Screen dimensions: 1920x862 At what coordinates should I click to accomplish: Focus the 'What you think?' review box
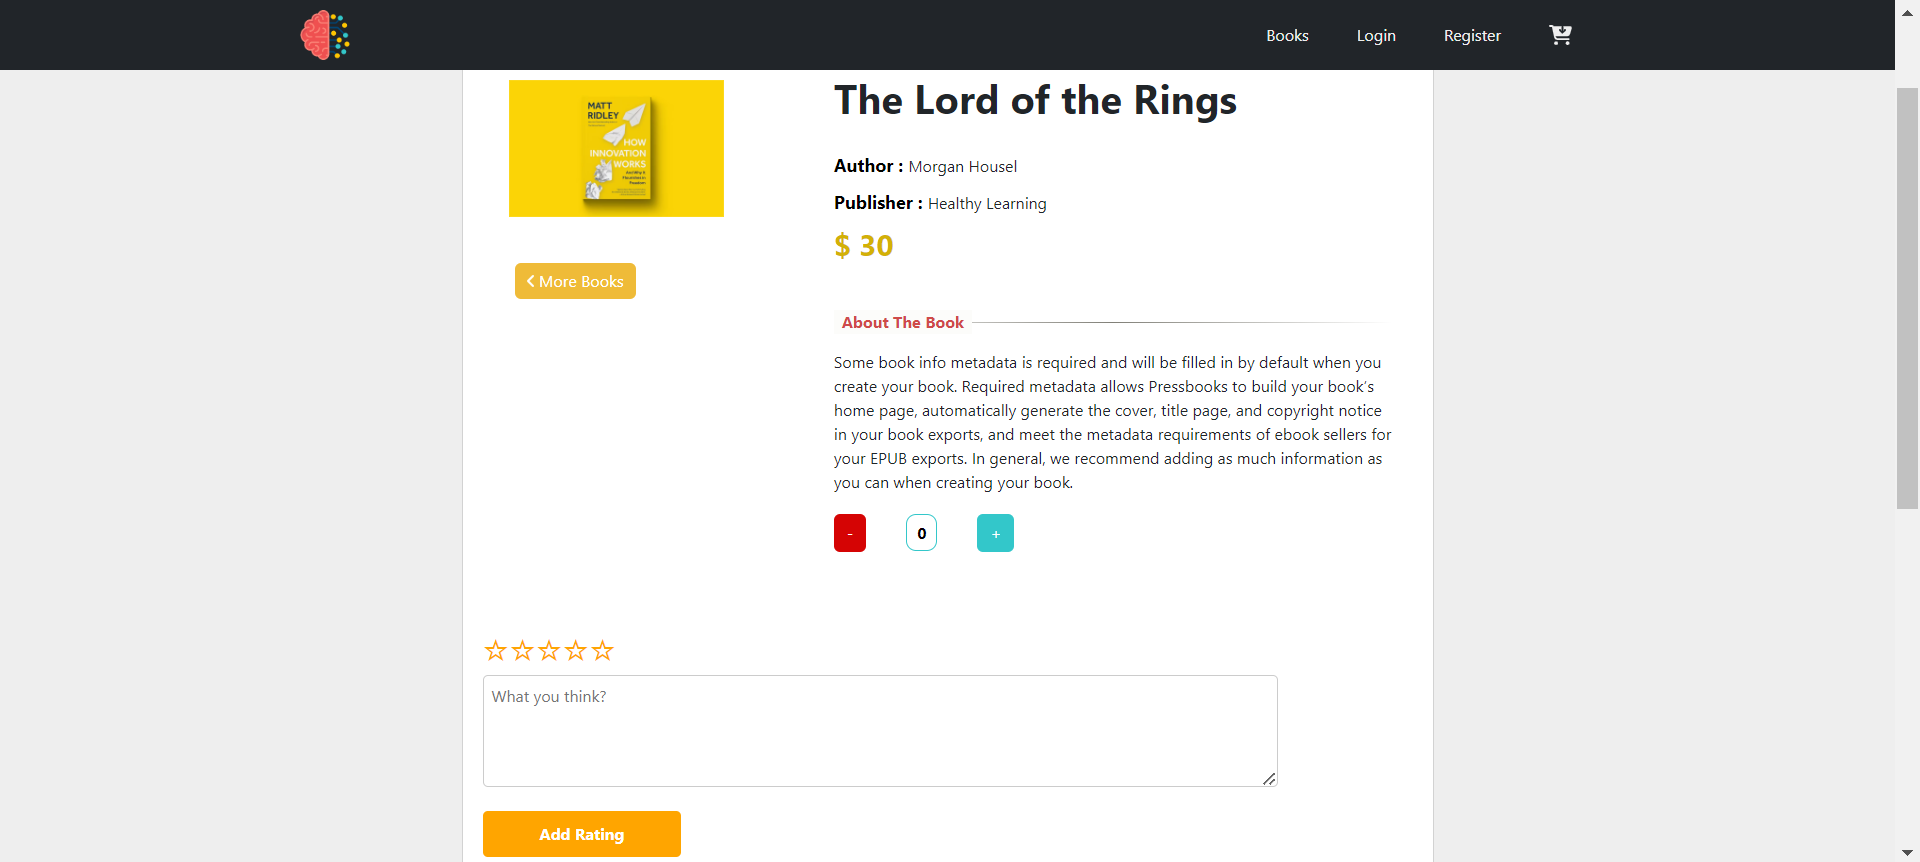[x=880, y=730]
